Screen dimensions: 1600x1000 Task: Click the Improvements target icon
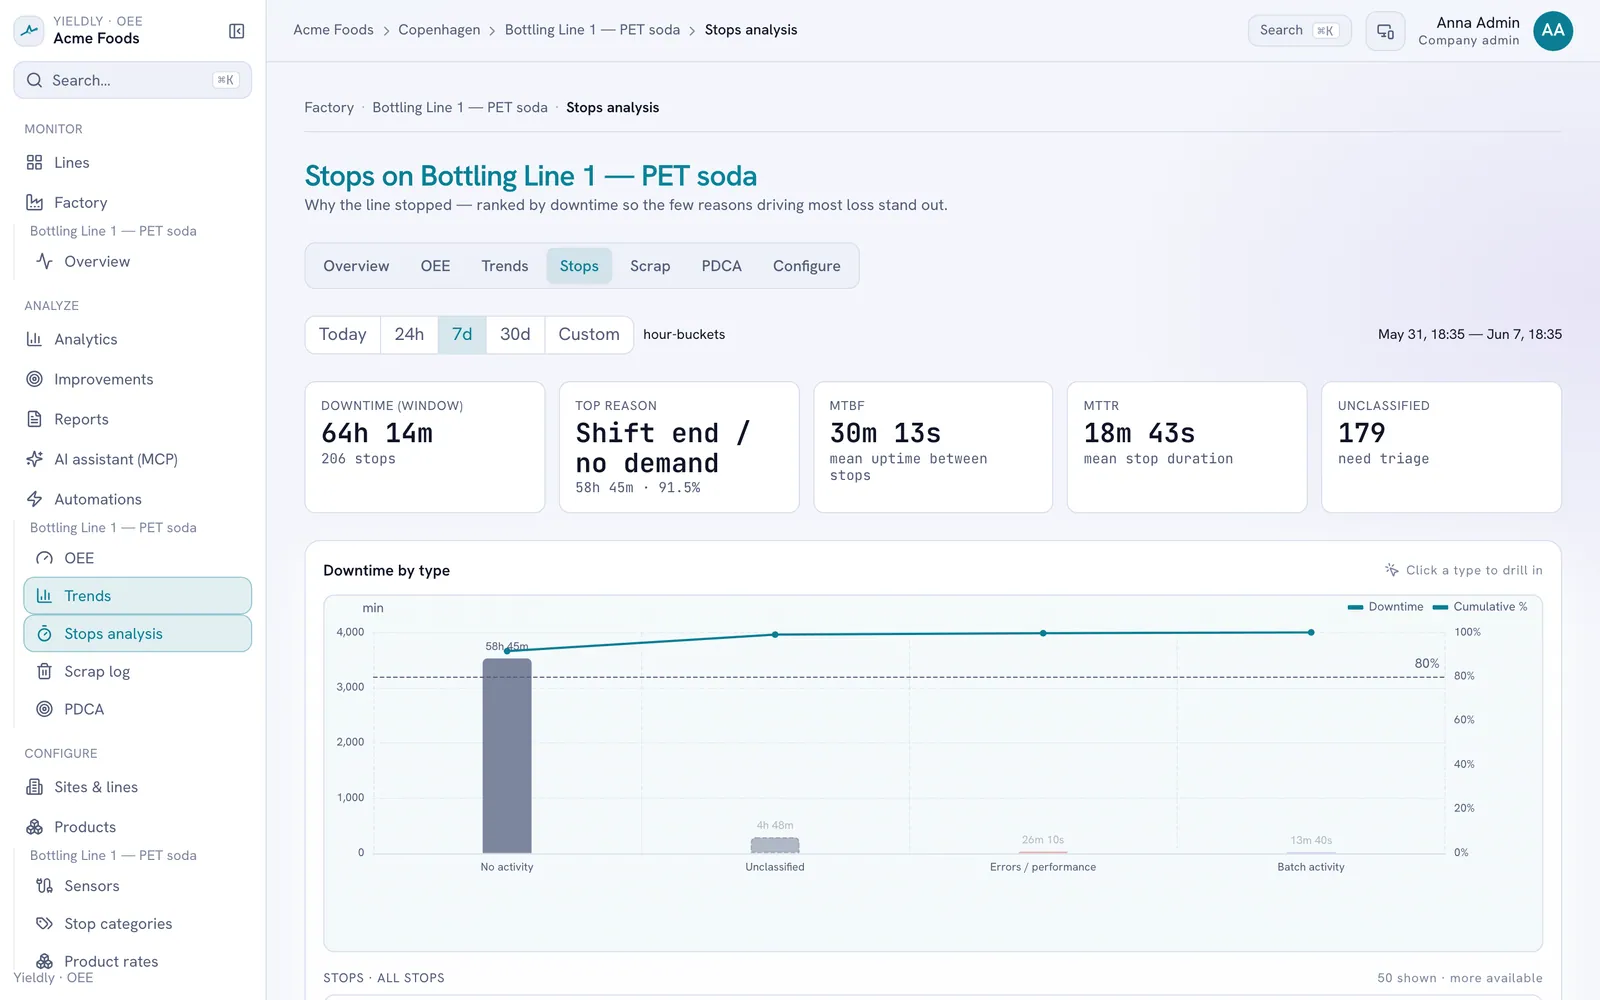click(x=35, y=379)
